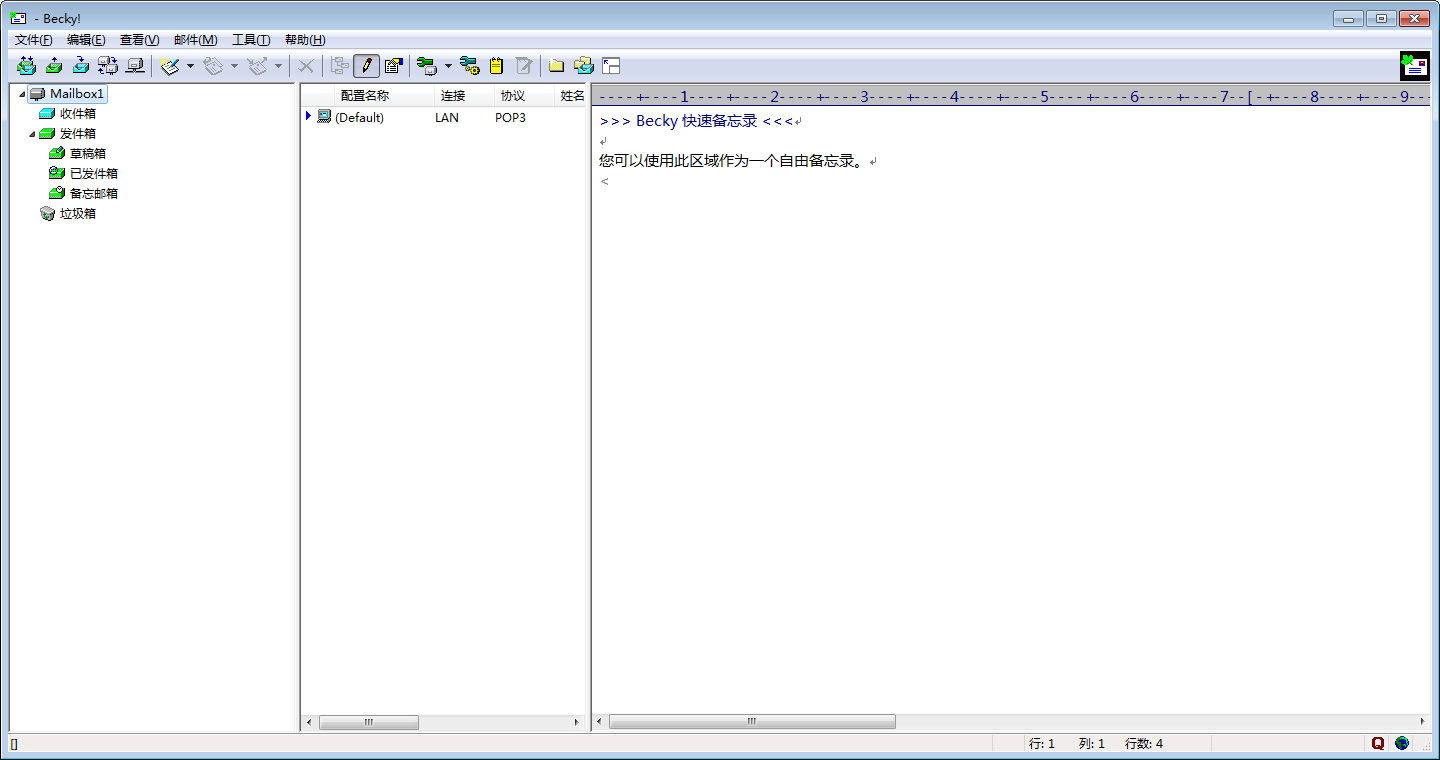
Task: Click the column ruler above the memo
Action: pyautogui.click(x=1011, y=96)
